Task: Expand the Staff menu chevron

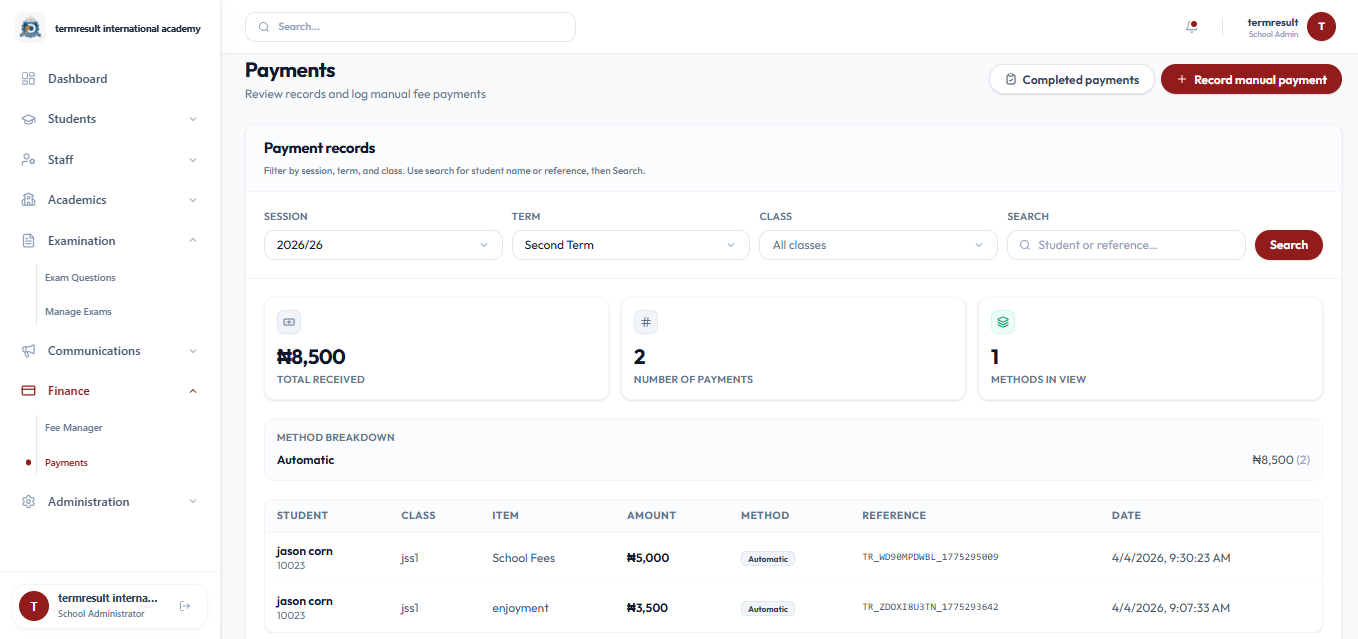Action: [x=193, y=160]
